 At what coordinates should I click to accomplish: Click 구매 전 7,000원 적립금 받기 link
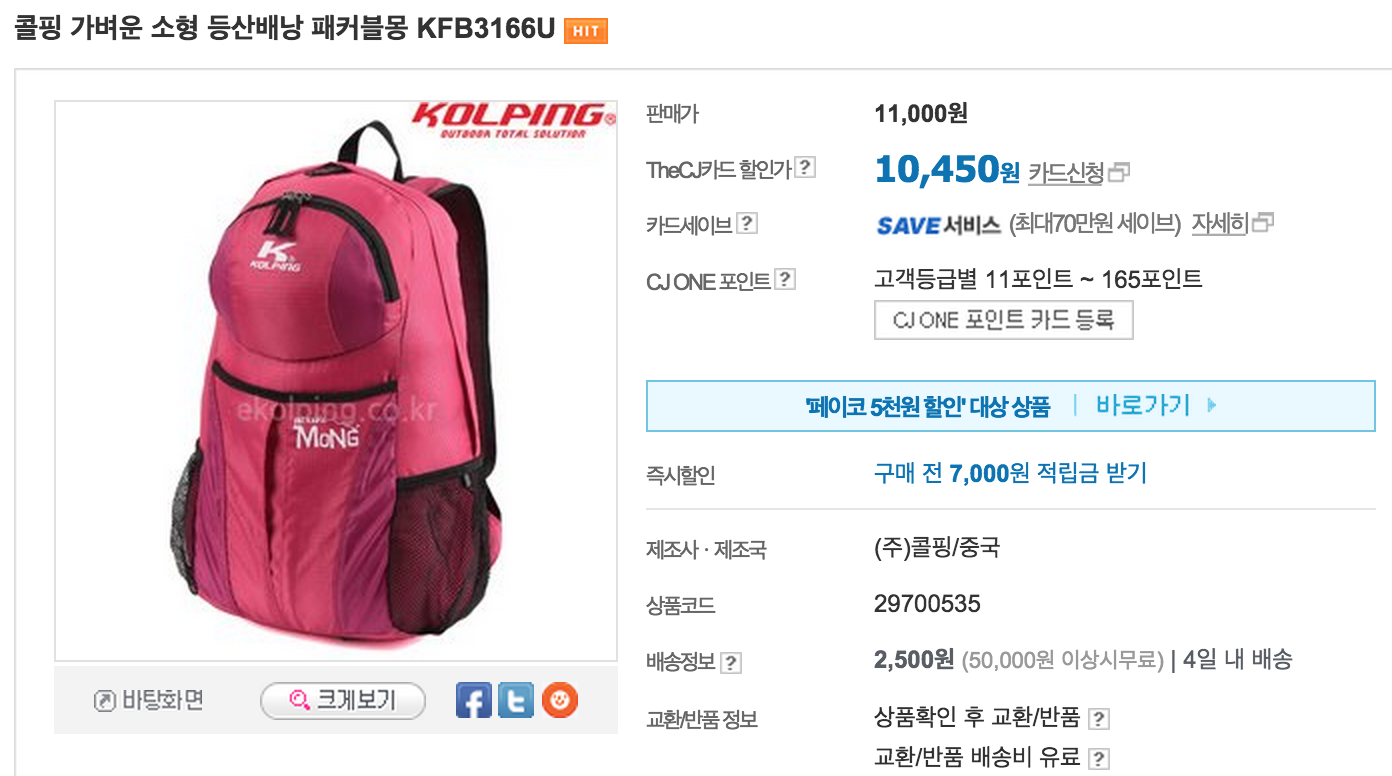click(x=1010, y=473)
